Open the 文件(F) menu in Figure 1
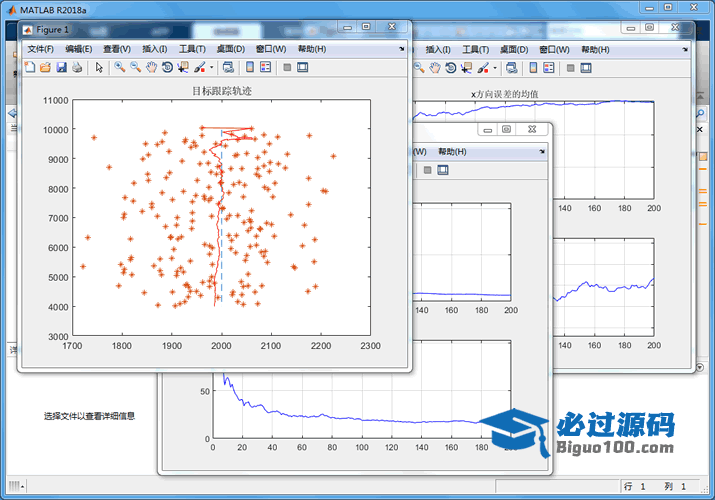 (x=41, y=49)
